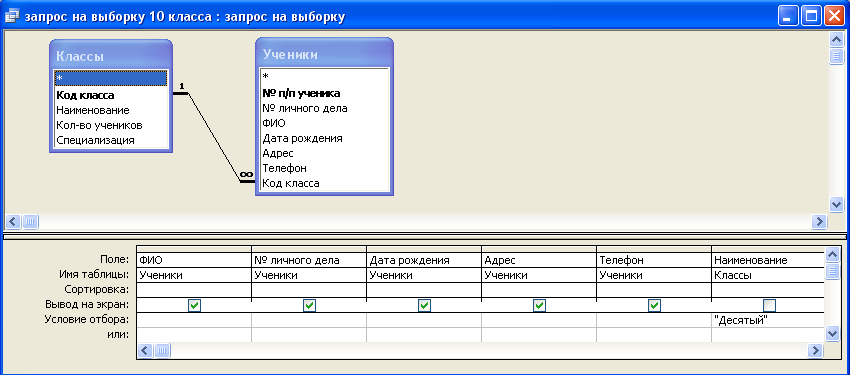Click grid vertical scrollbar thumb
Screen dimensions: 850x375
(833, 271)
